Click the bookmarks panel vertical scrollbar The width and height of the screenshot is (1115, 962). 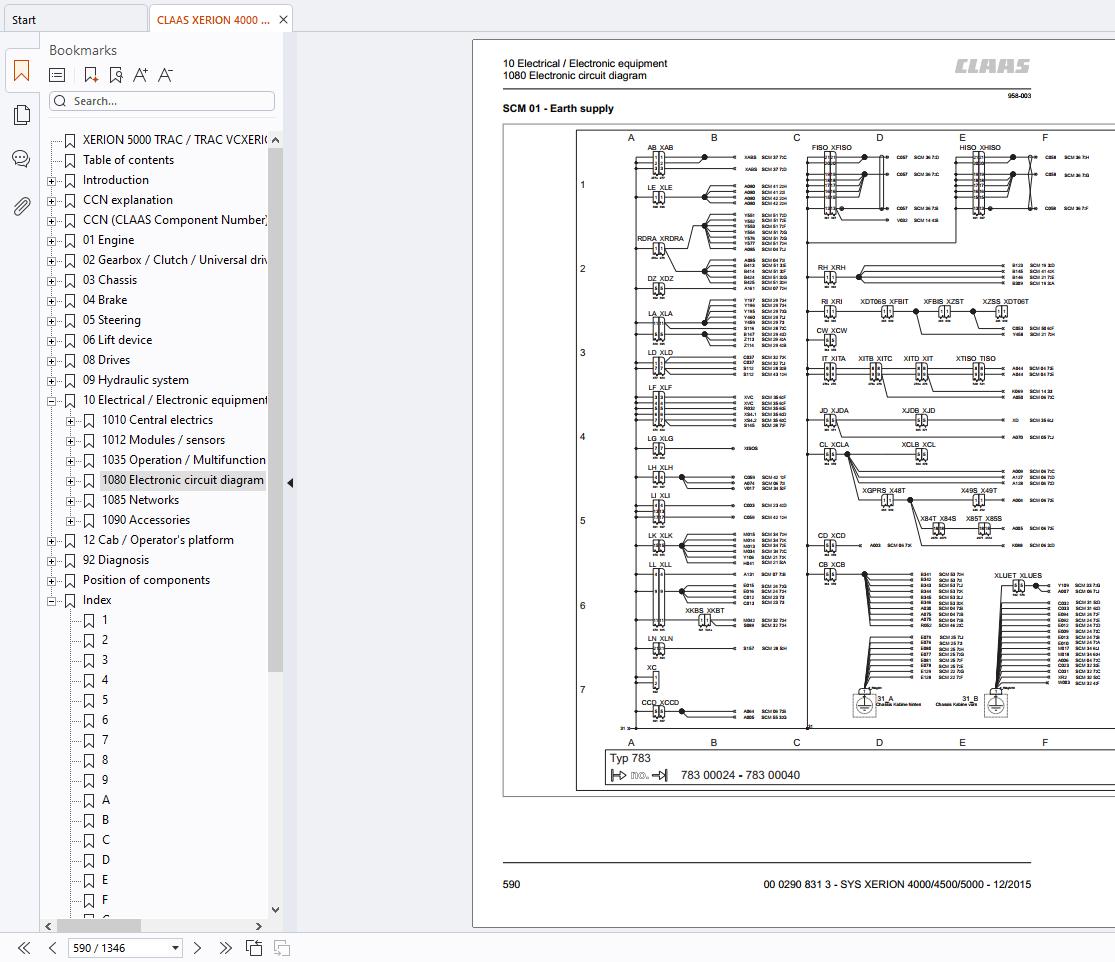click(x=275, y=400)
